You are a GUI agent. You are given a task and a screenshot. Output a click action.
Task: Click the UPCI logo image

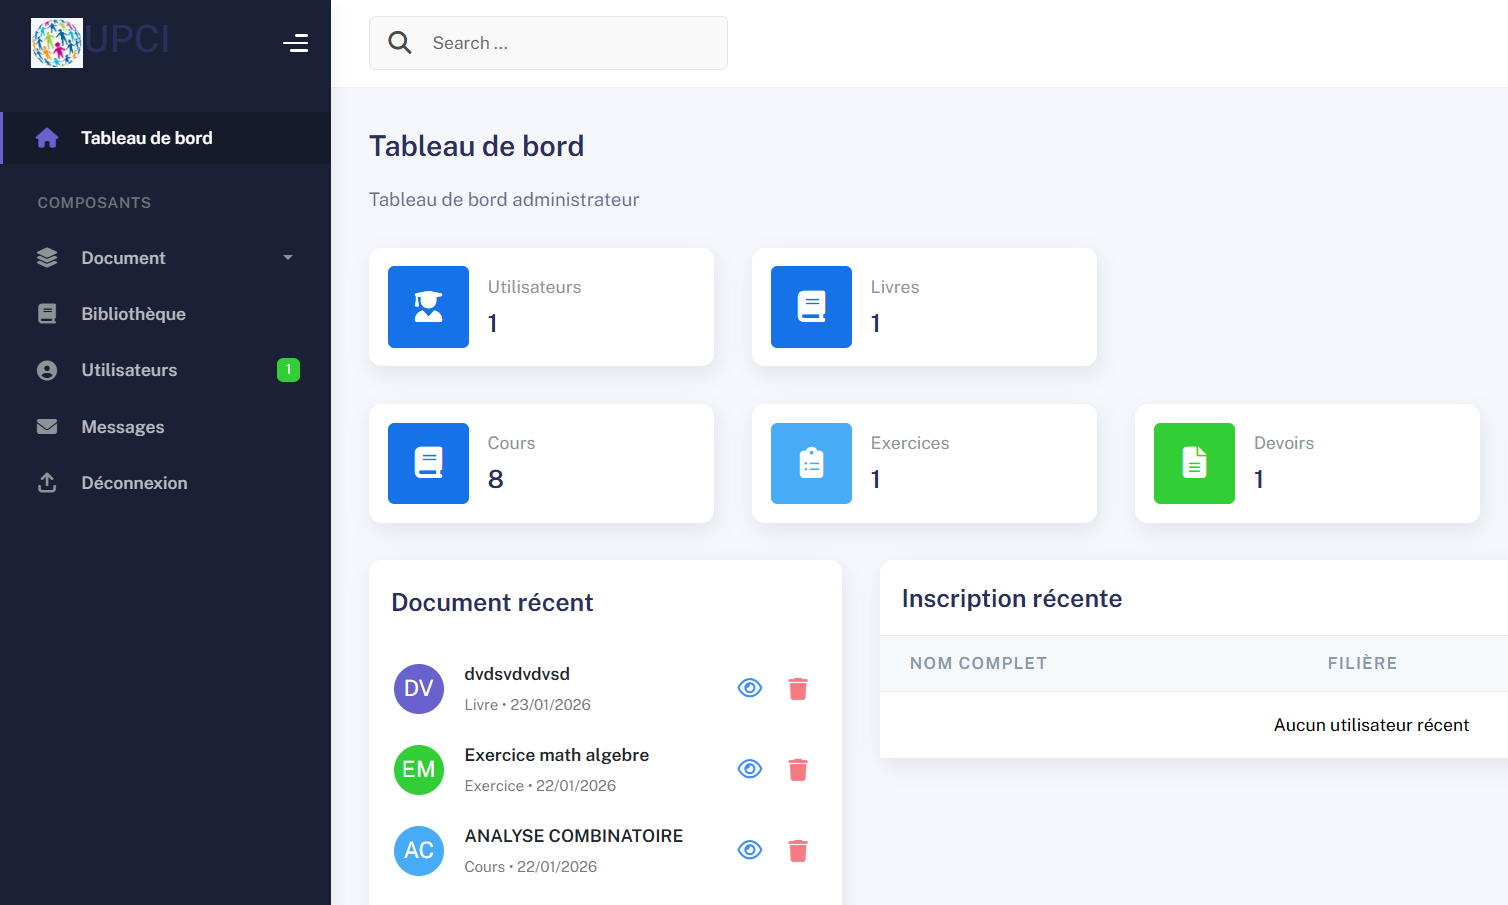(57, 41)
